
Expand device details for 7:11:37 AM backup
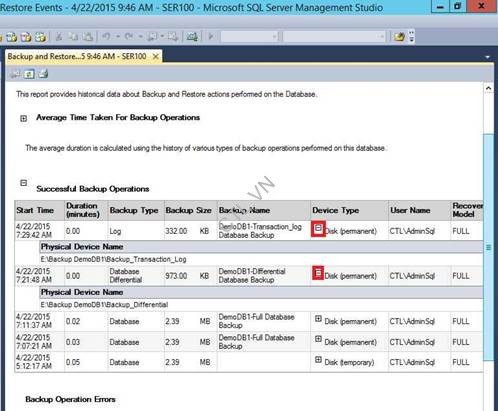coord(318,319)
